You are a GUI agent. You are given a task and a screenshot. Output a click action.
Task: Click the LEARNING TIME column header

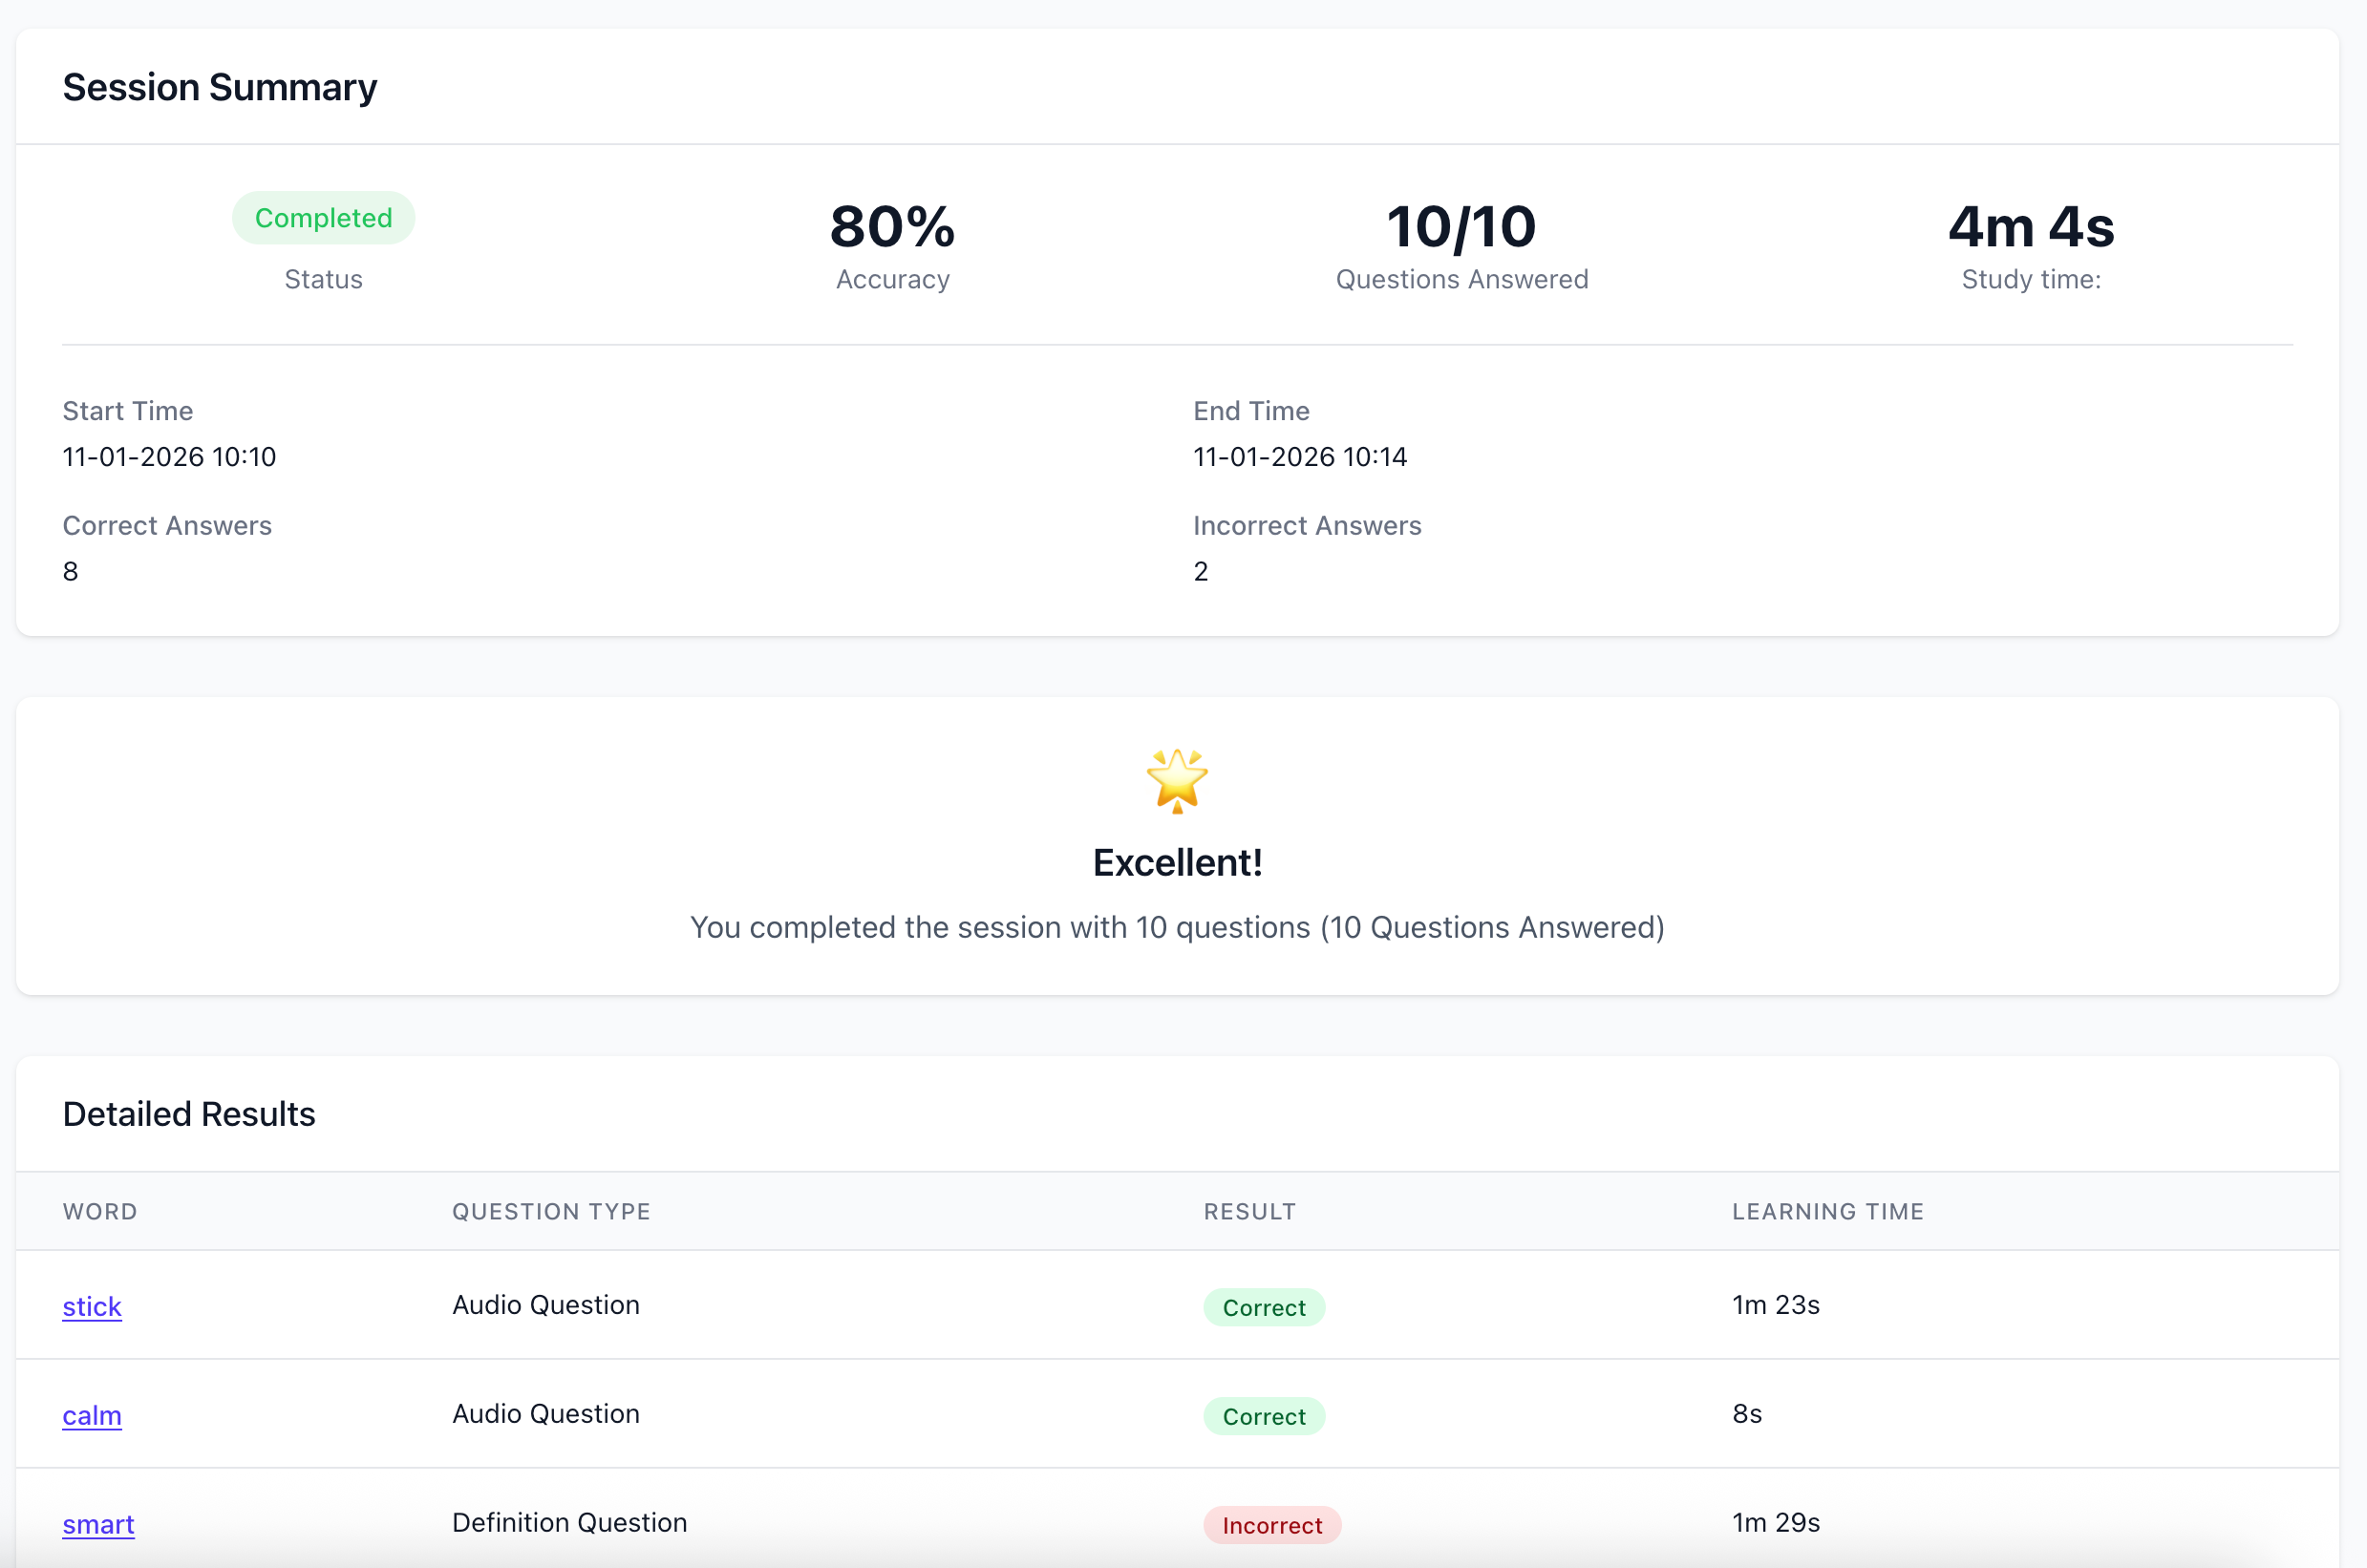tap(1827, 1211)
